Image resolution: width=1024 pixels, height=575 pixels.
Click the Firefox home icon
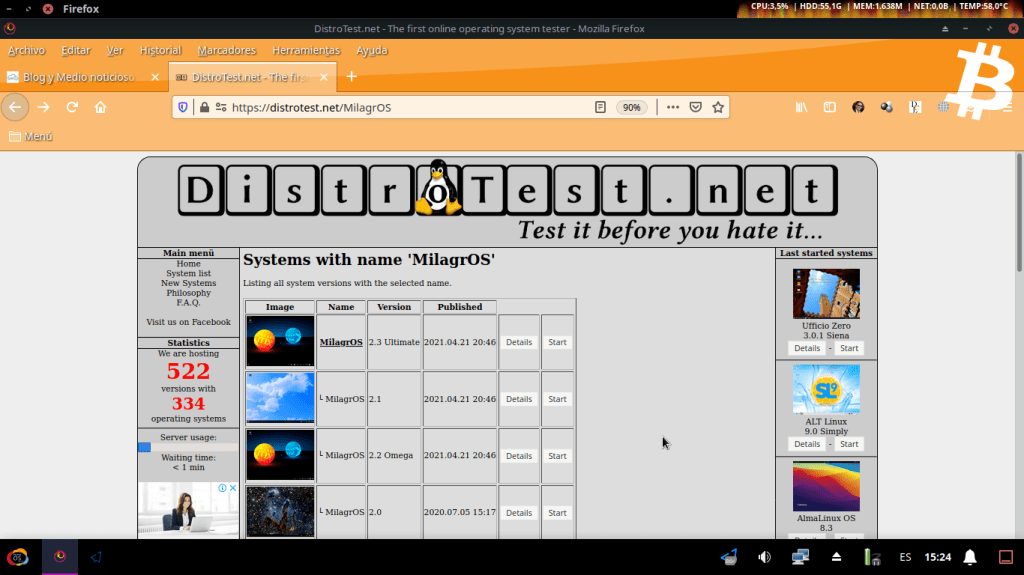click(x=101, y=107)
